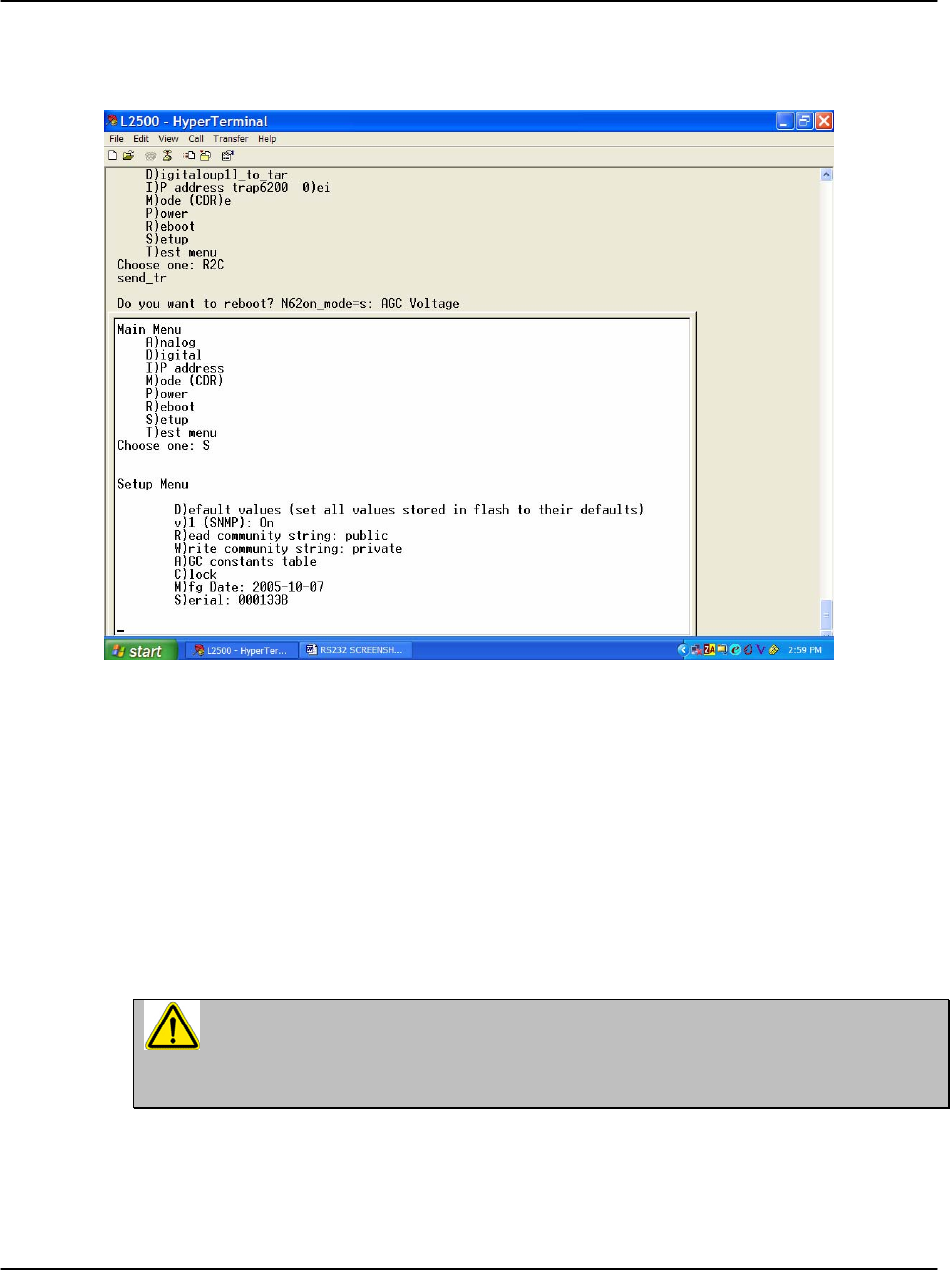
Task: Open the Help menu
Action: point(267,139)
